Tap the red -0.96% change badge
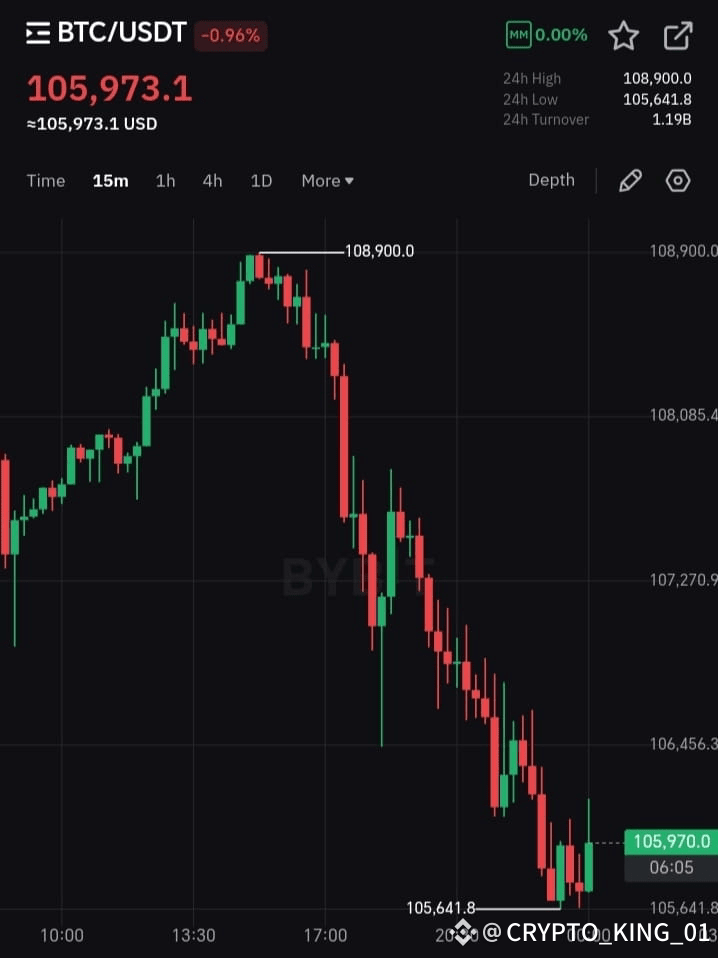The width and height of the screenshot is (718, 958). 231,34
